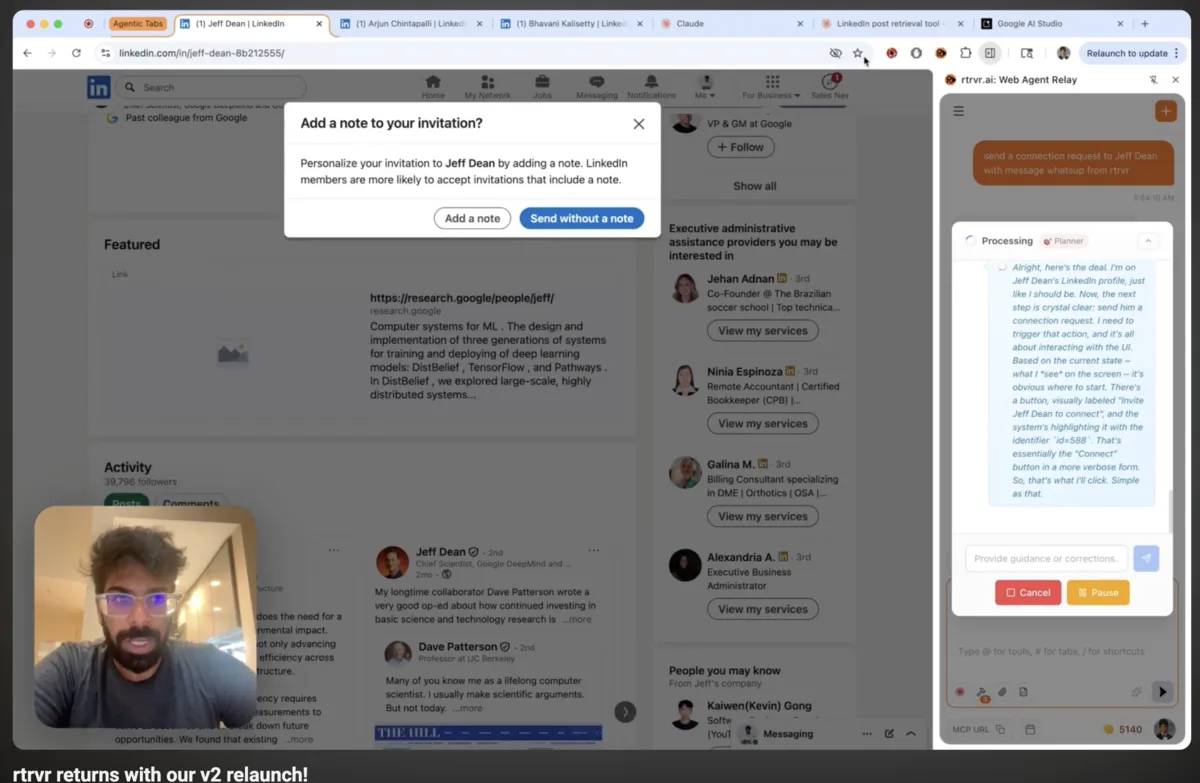Focus Provide guidance or corrections field
This screenshot has width=1200, height=783.
point(1046,559)
